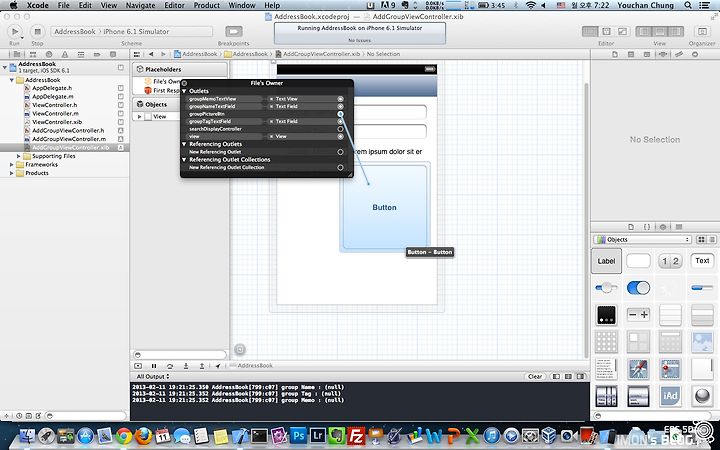Image resolution: width=720 pixels, height=450 pixels.
Task: Show the Log navigator tab
Action: (x=112, y=54)
